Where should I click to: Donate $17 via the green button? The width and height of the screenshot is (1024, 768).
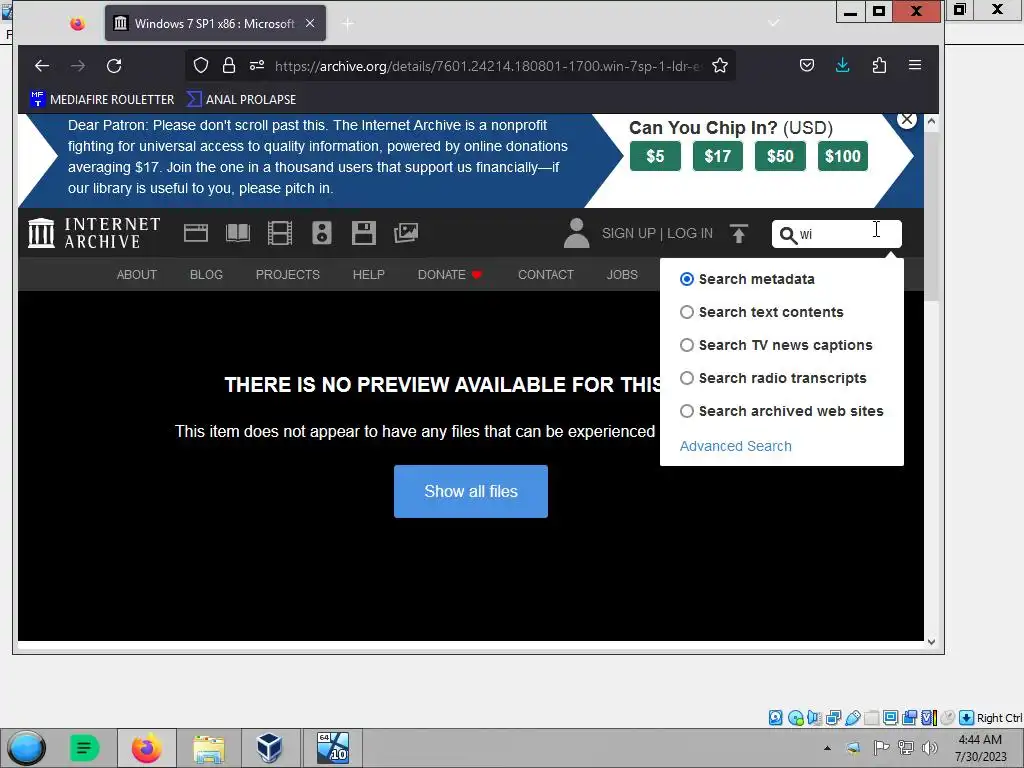tap(717, 156)
